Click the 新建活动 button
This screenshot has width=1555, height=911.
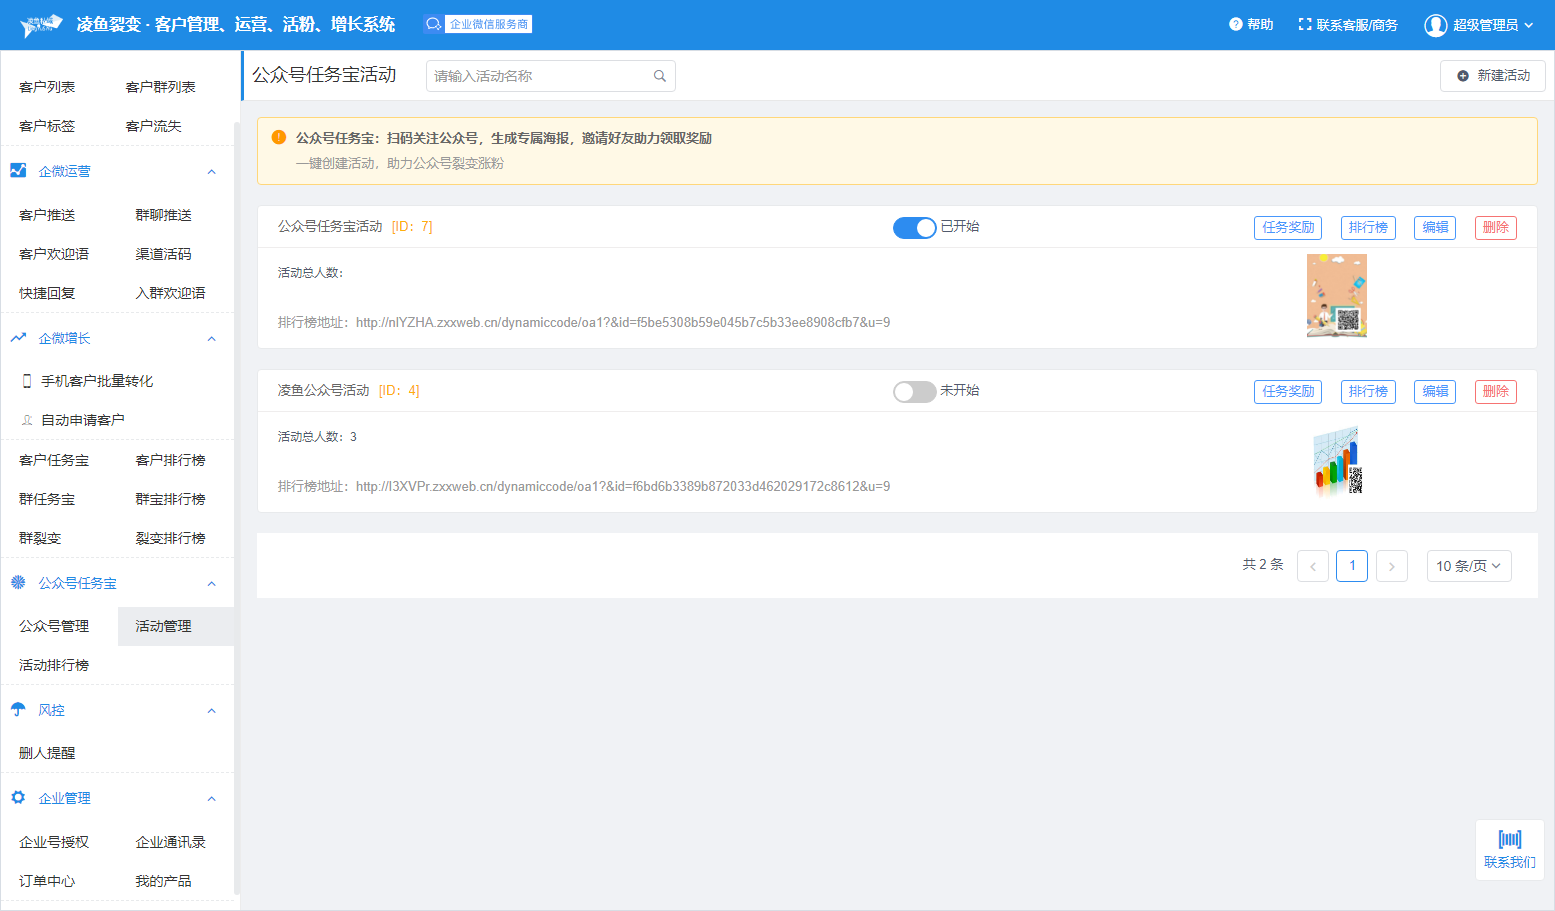1492,76
